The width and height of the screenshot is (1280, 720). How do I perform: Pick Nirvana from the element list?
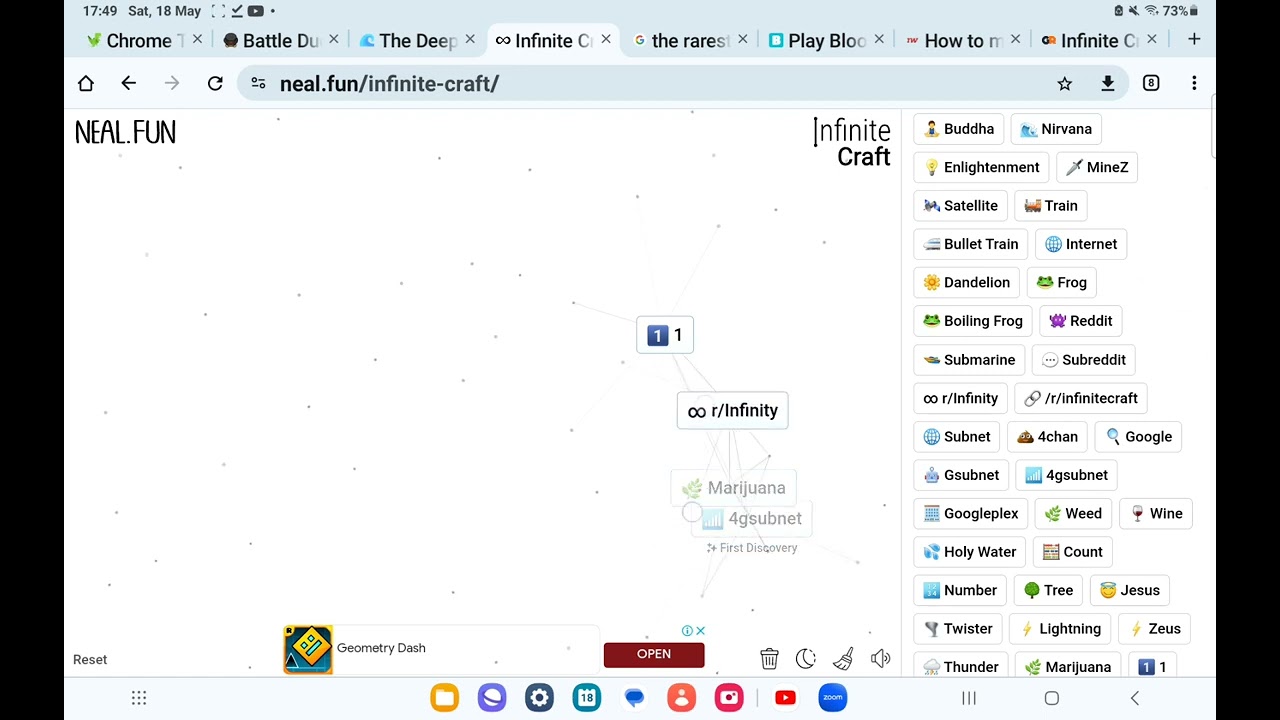[1056, 129]
